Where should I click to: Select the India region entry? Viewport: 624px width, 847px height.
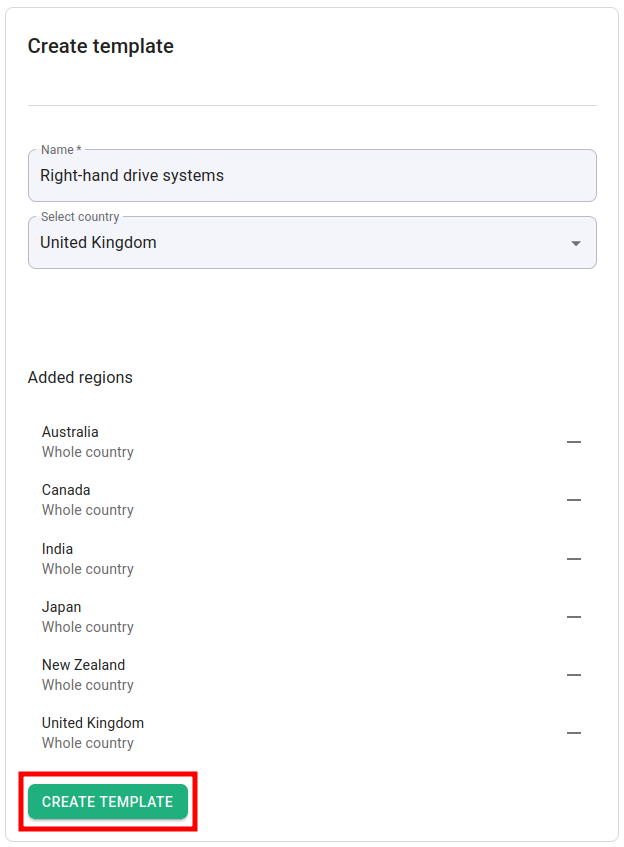tap(57, 548)
